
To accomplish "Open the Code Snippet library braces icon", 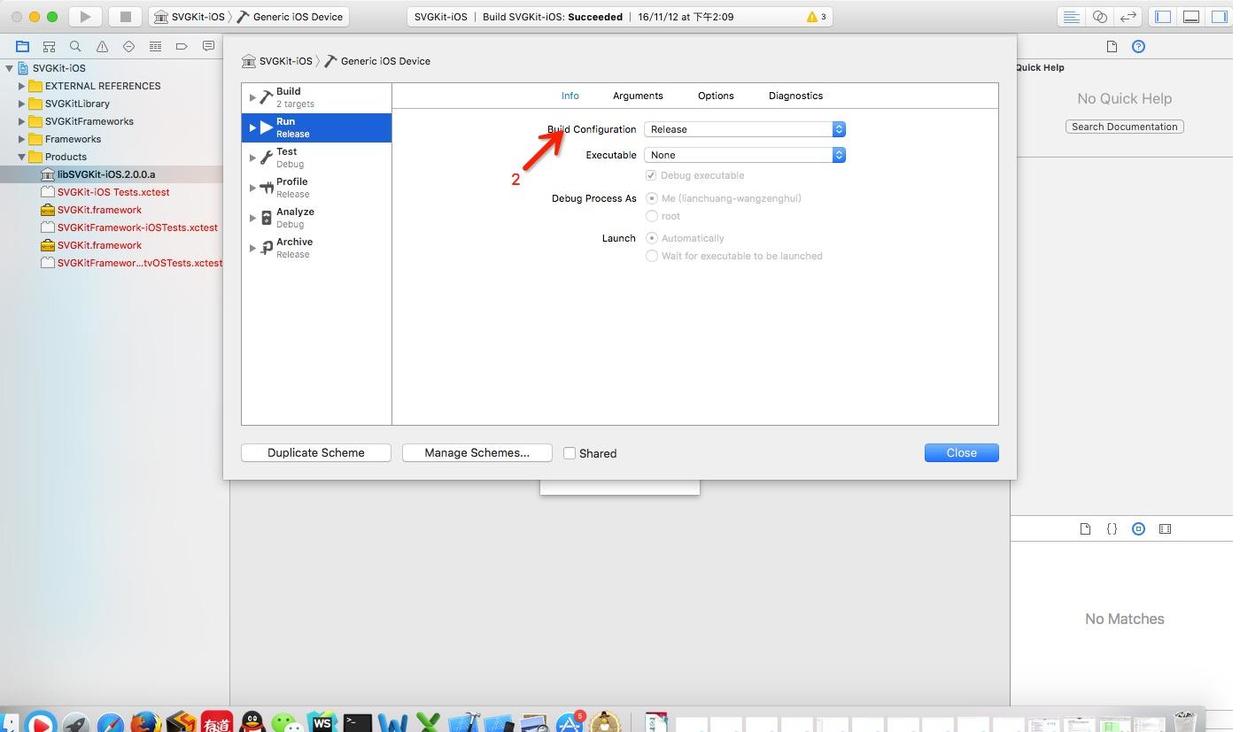I will (x=1112, y=529).
